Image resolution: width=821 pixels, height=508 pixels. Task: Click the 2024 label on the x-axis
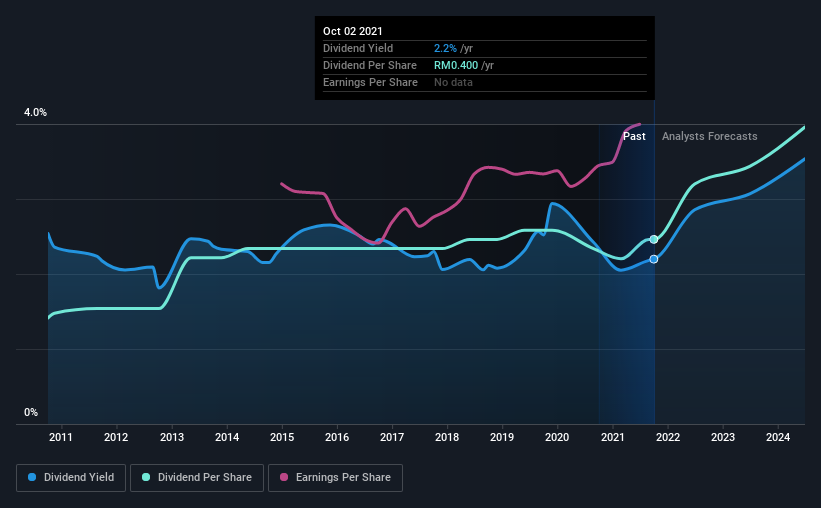[x=778, y=437]
